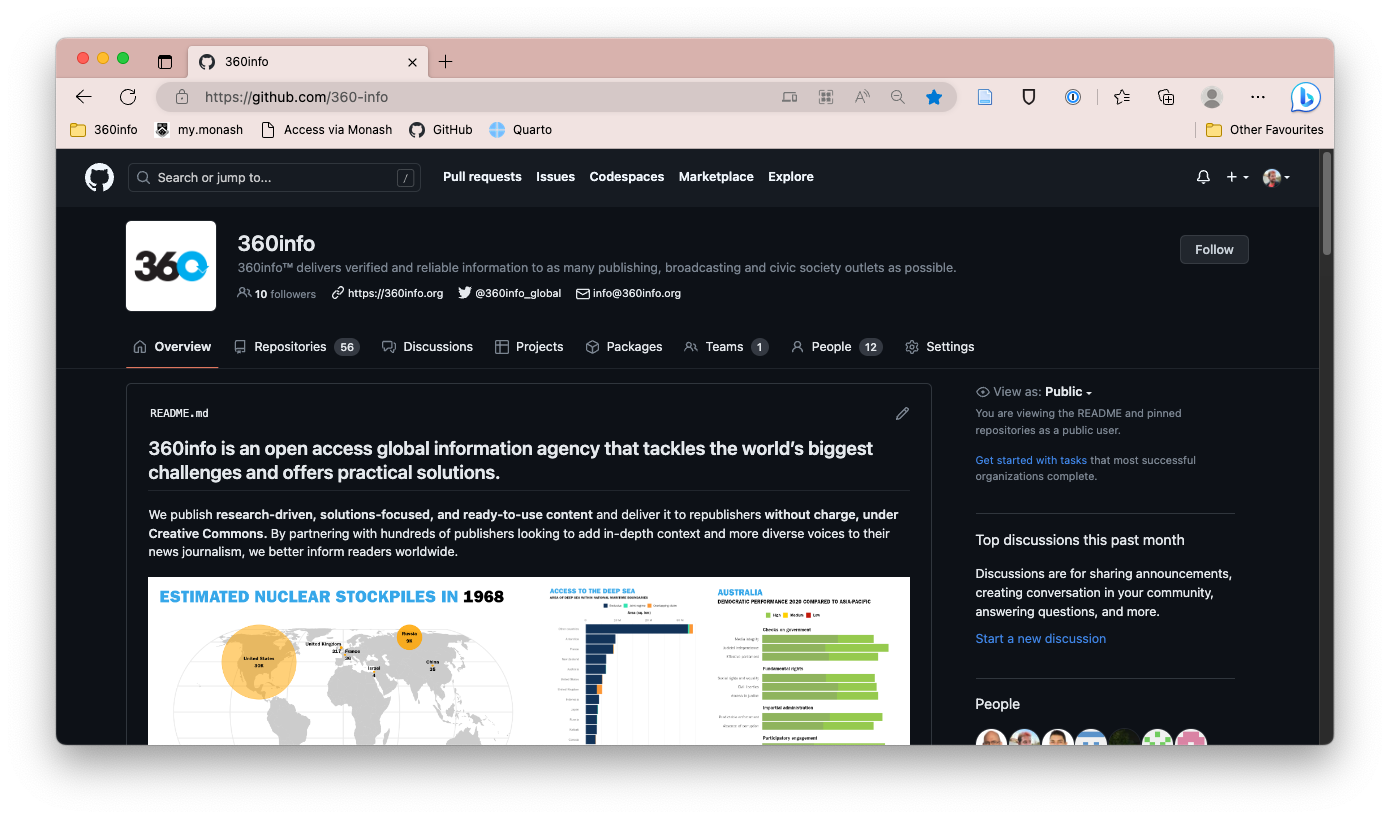The width and height of the screenshot is (1390, 819).
Task: Open the tab actions icon left of tab
Action: (x=165, y=62)
